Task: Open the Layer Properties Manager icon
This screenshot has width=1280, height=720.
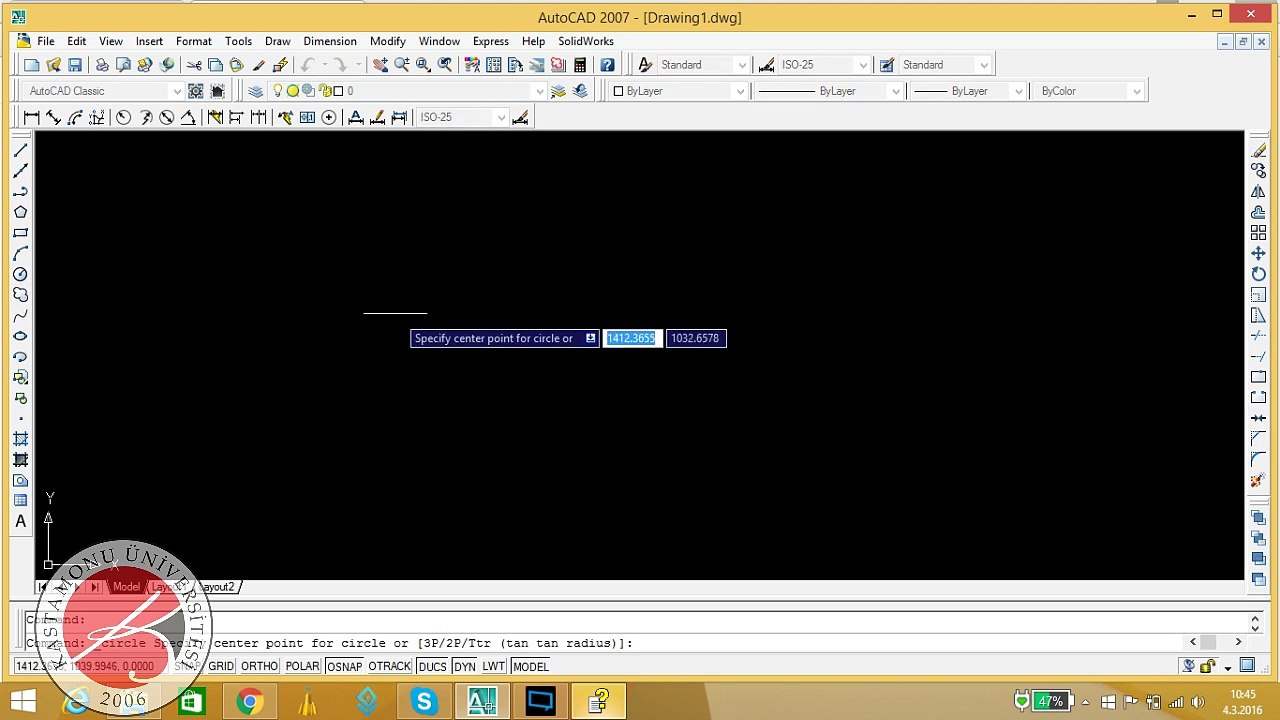Action: 255,91
